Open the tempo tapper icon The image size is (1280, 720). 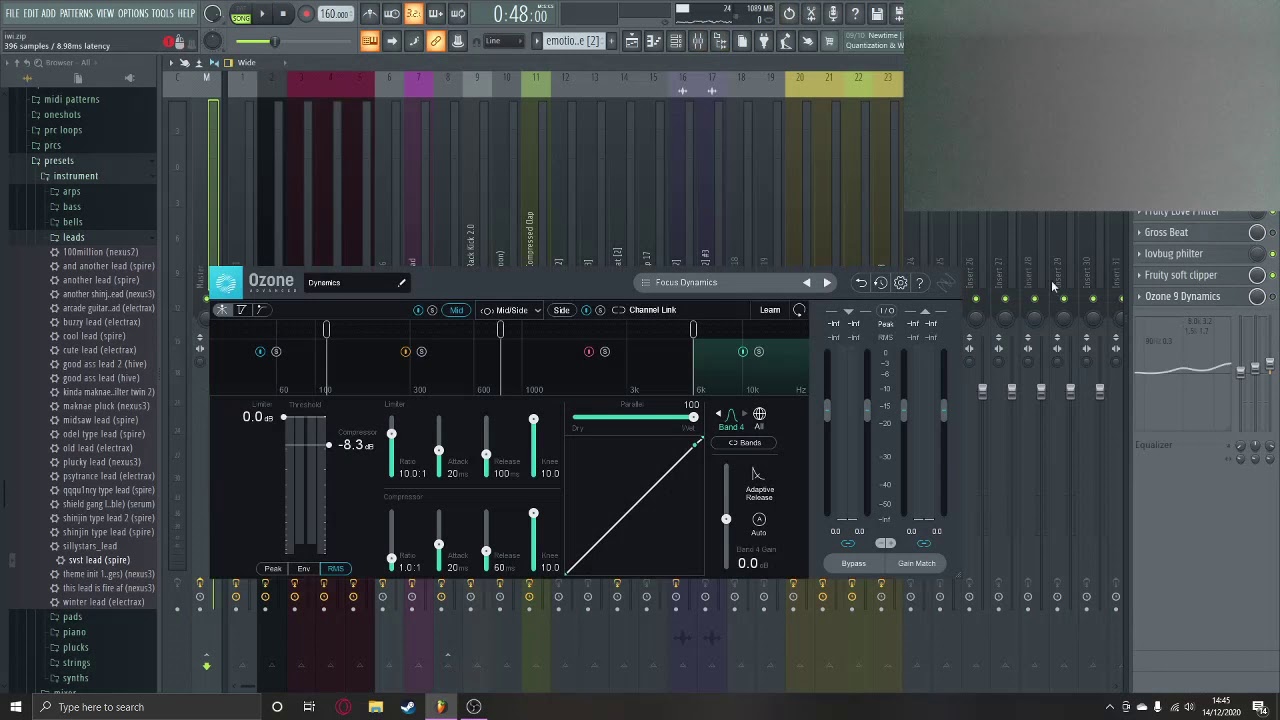pos(786,41)
